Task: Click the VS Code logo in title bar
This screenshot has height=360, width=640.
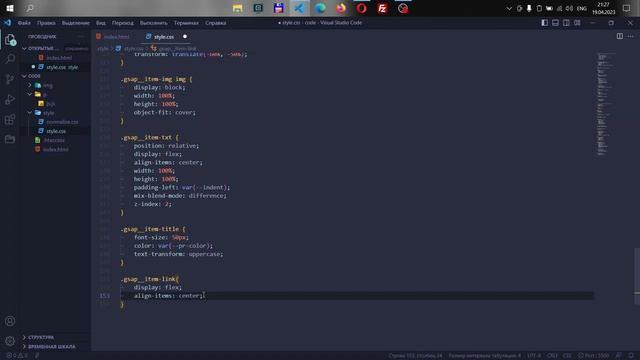Action: (x=7, y=23)
